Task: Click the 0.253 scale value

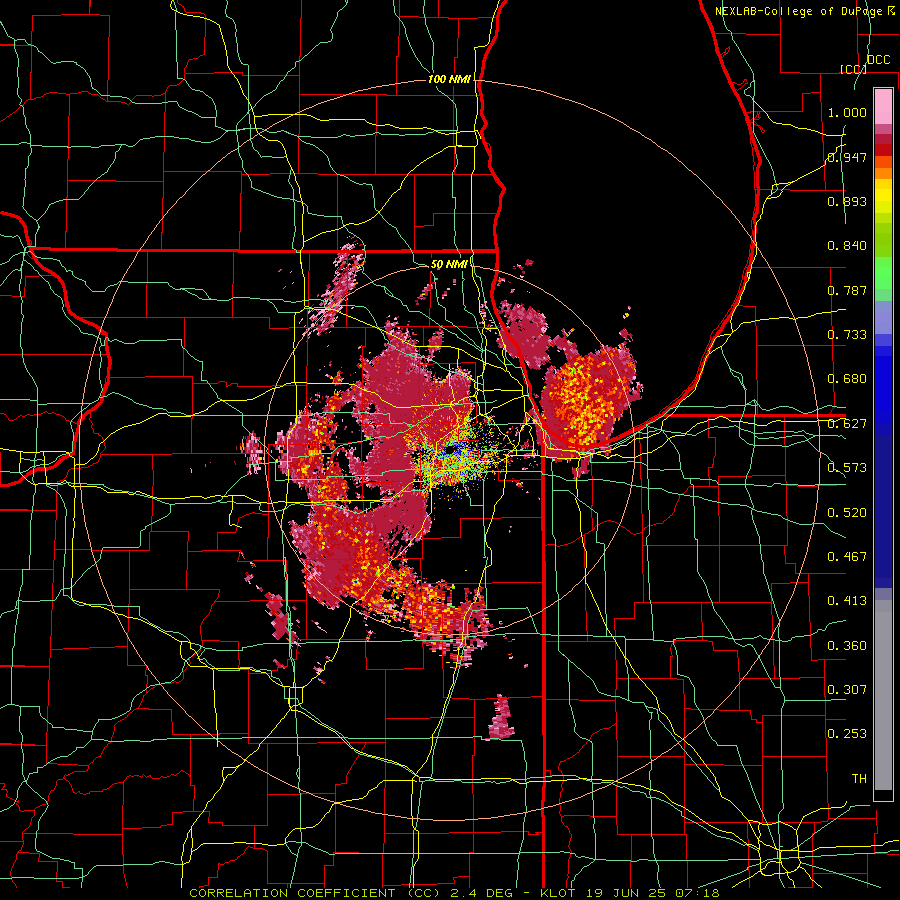Action: [x=847, y=734]
